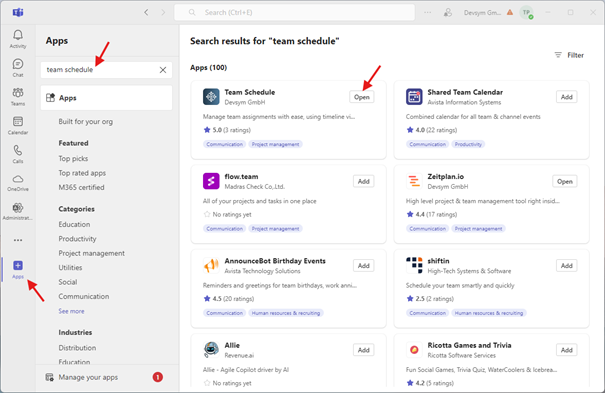This screenshot has width=605, height=393.
Task: Open OneDrive in the sidebar
Action: 18,183
